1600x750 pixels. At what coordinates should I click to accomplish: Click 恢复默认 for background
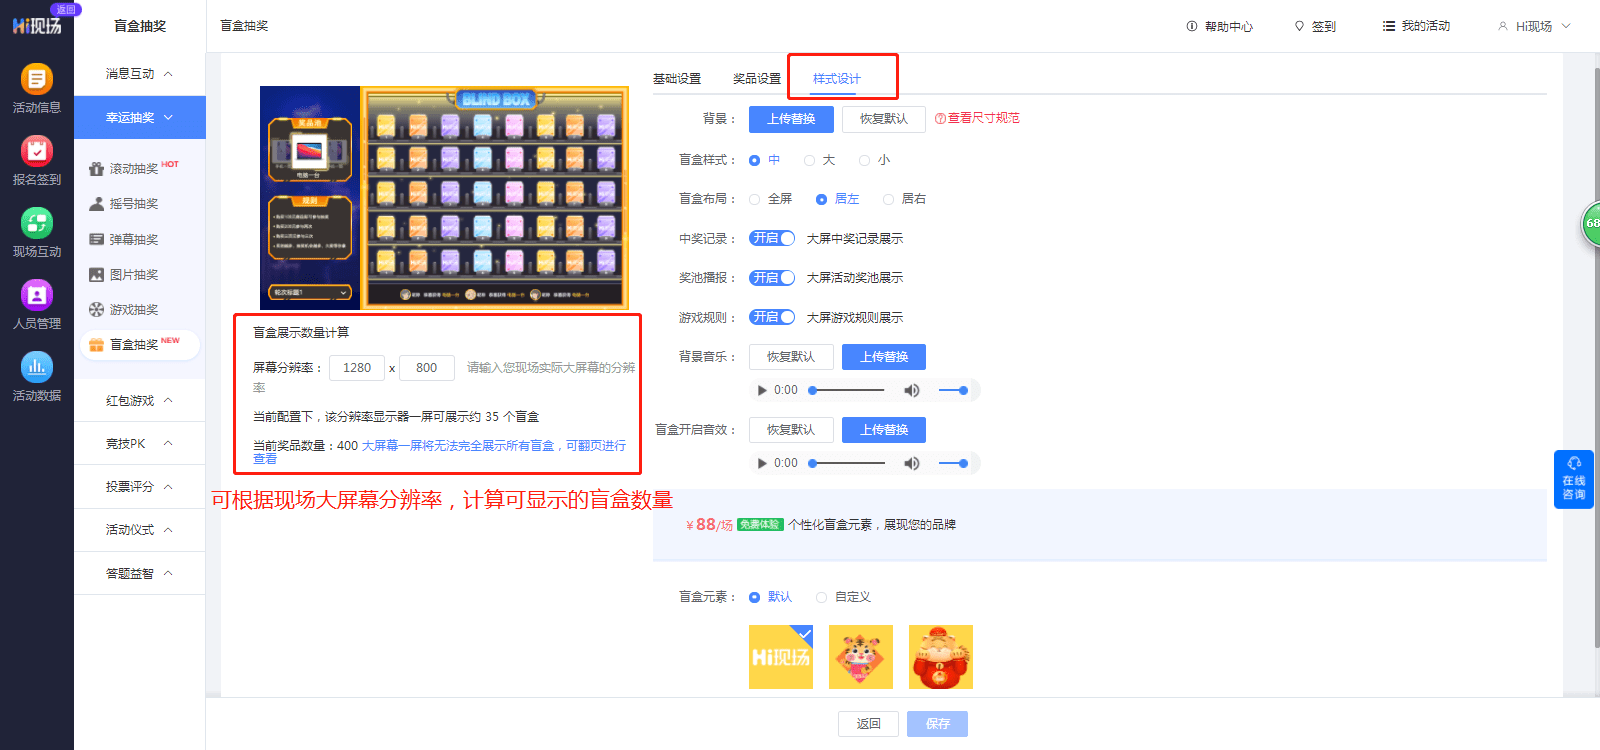884,119
